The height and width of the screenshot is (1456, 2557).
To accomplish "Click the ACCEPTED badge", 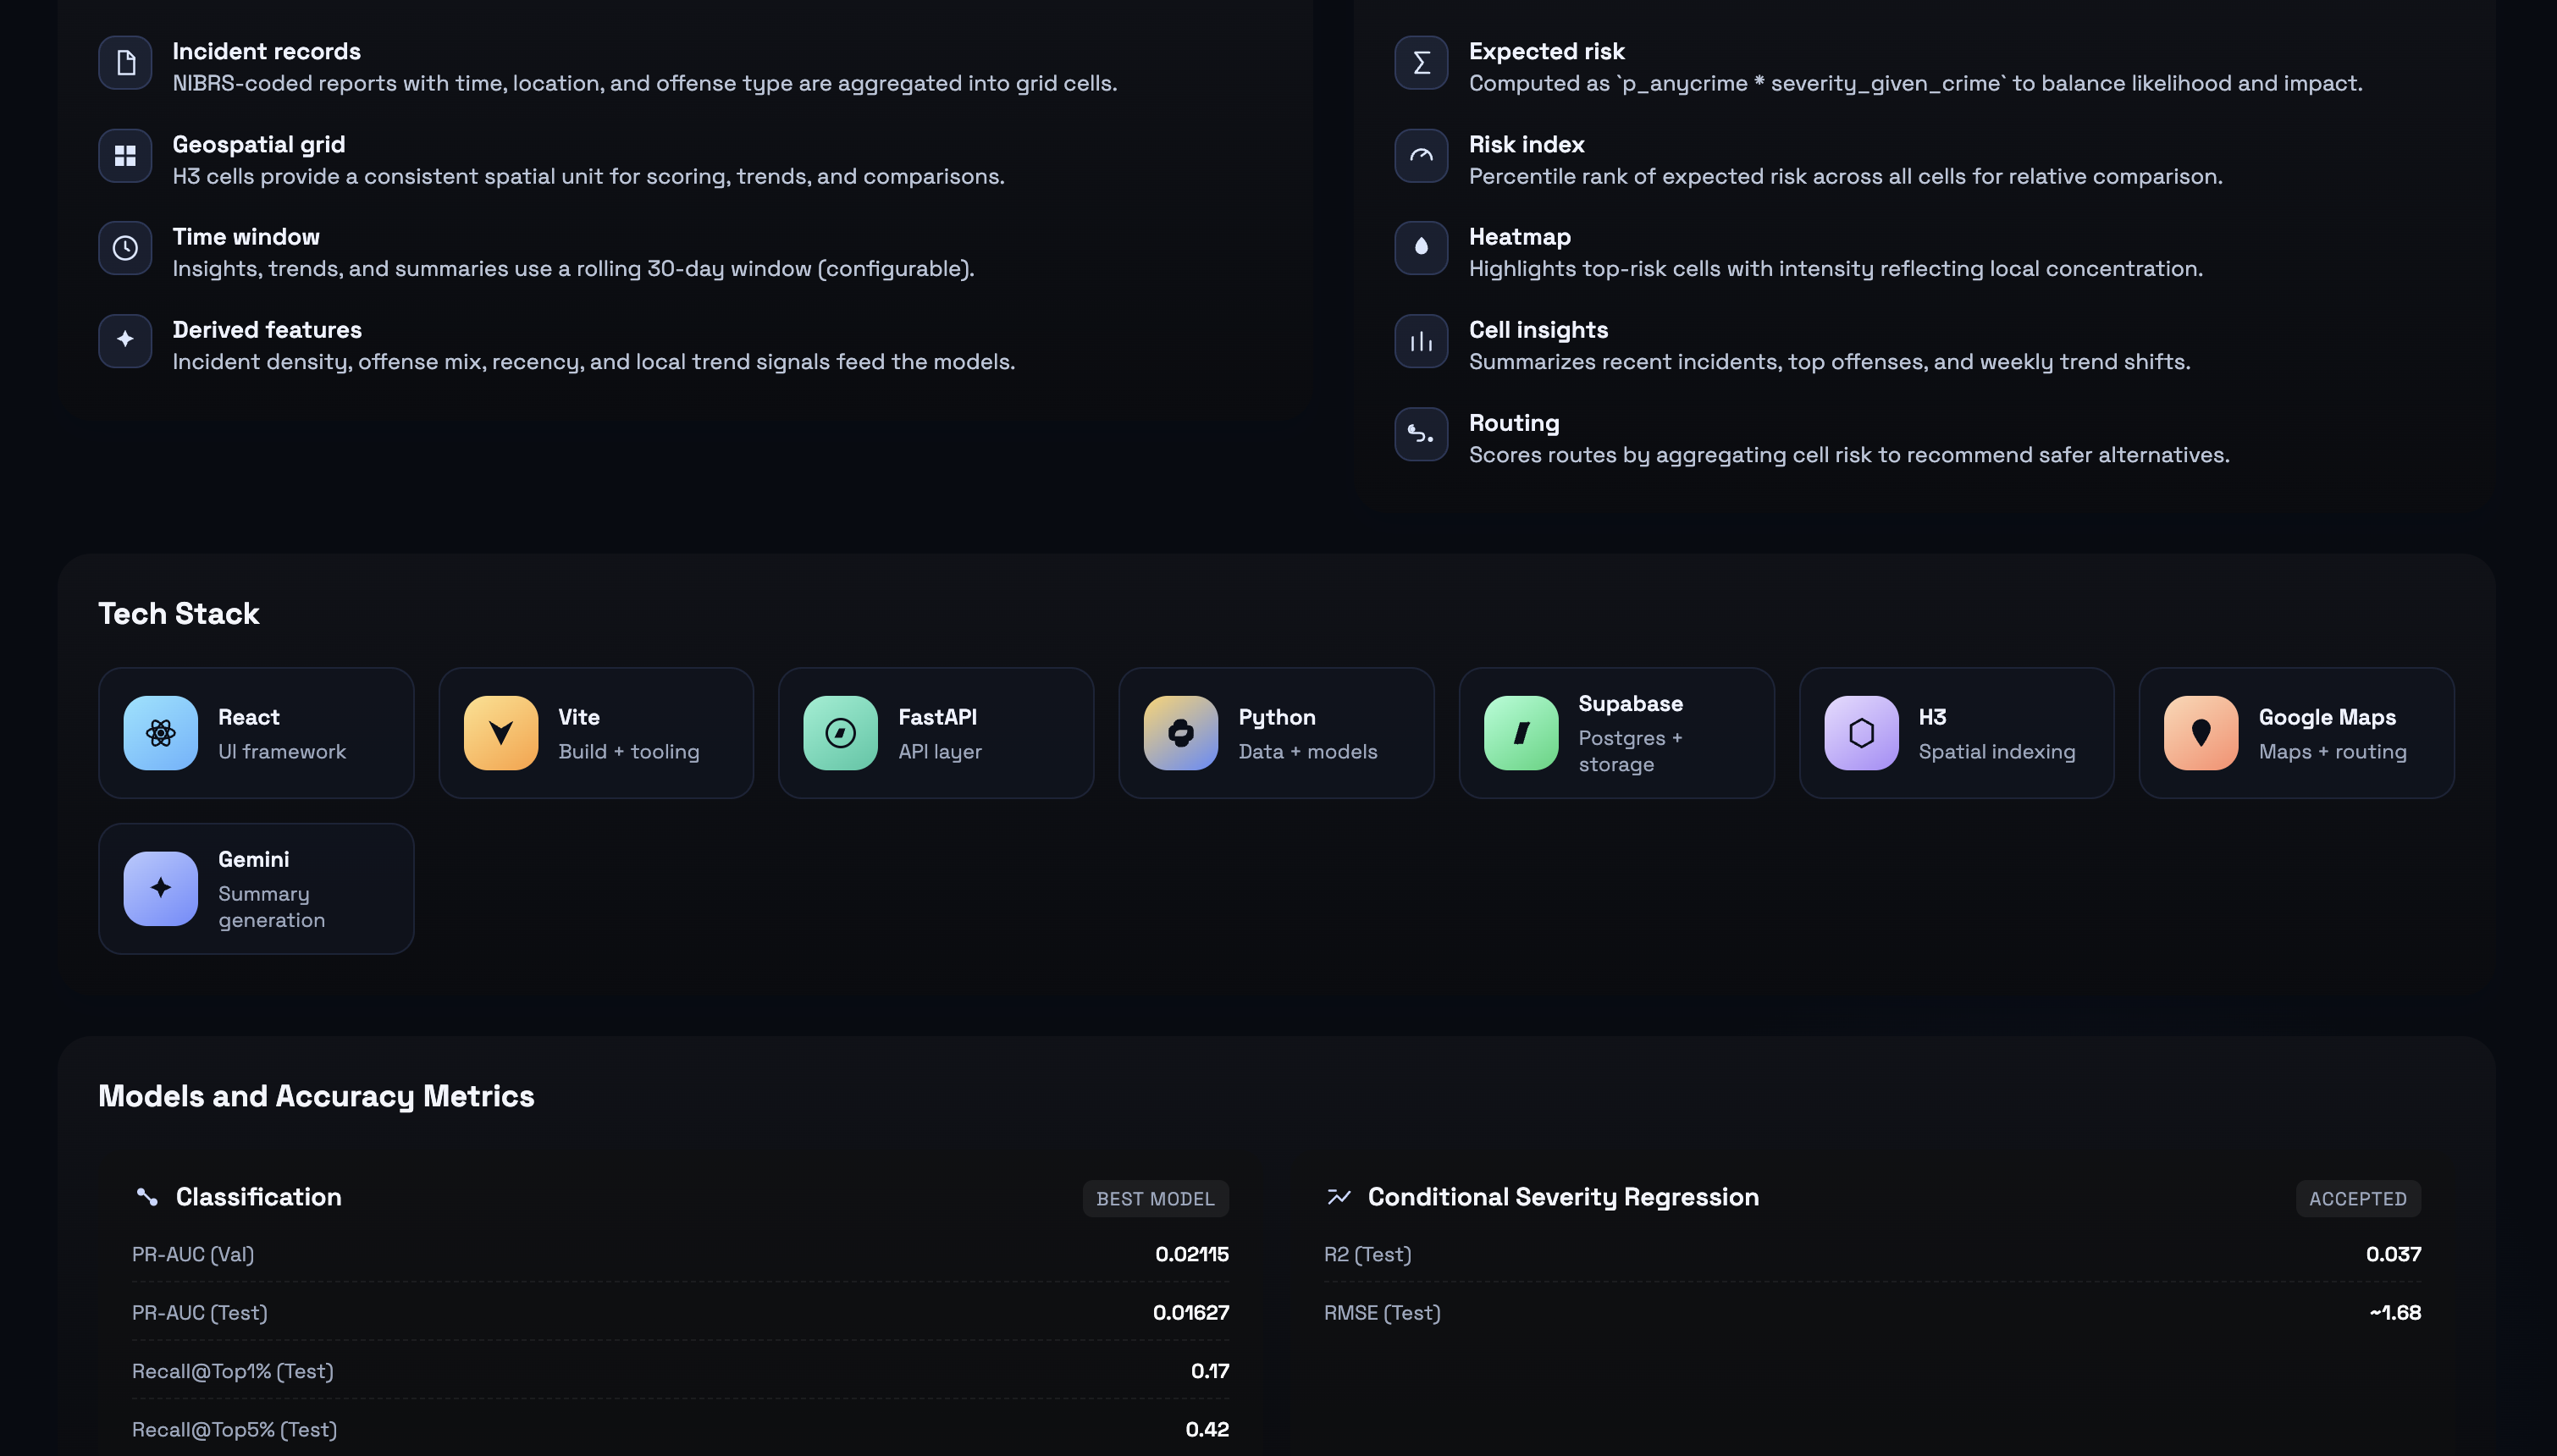I will click(x=2357, y=1198).
